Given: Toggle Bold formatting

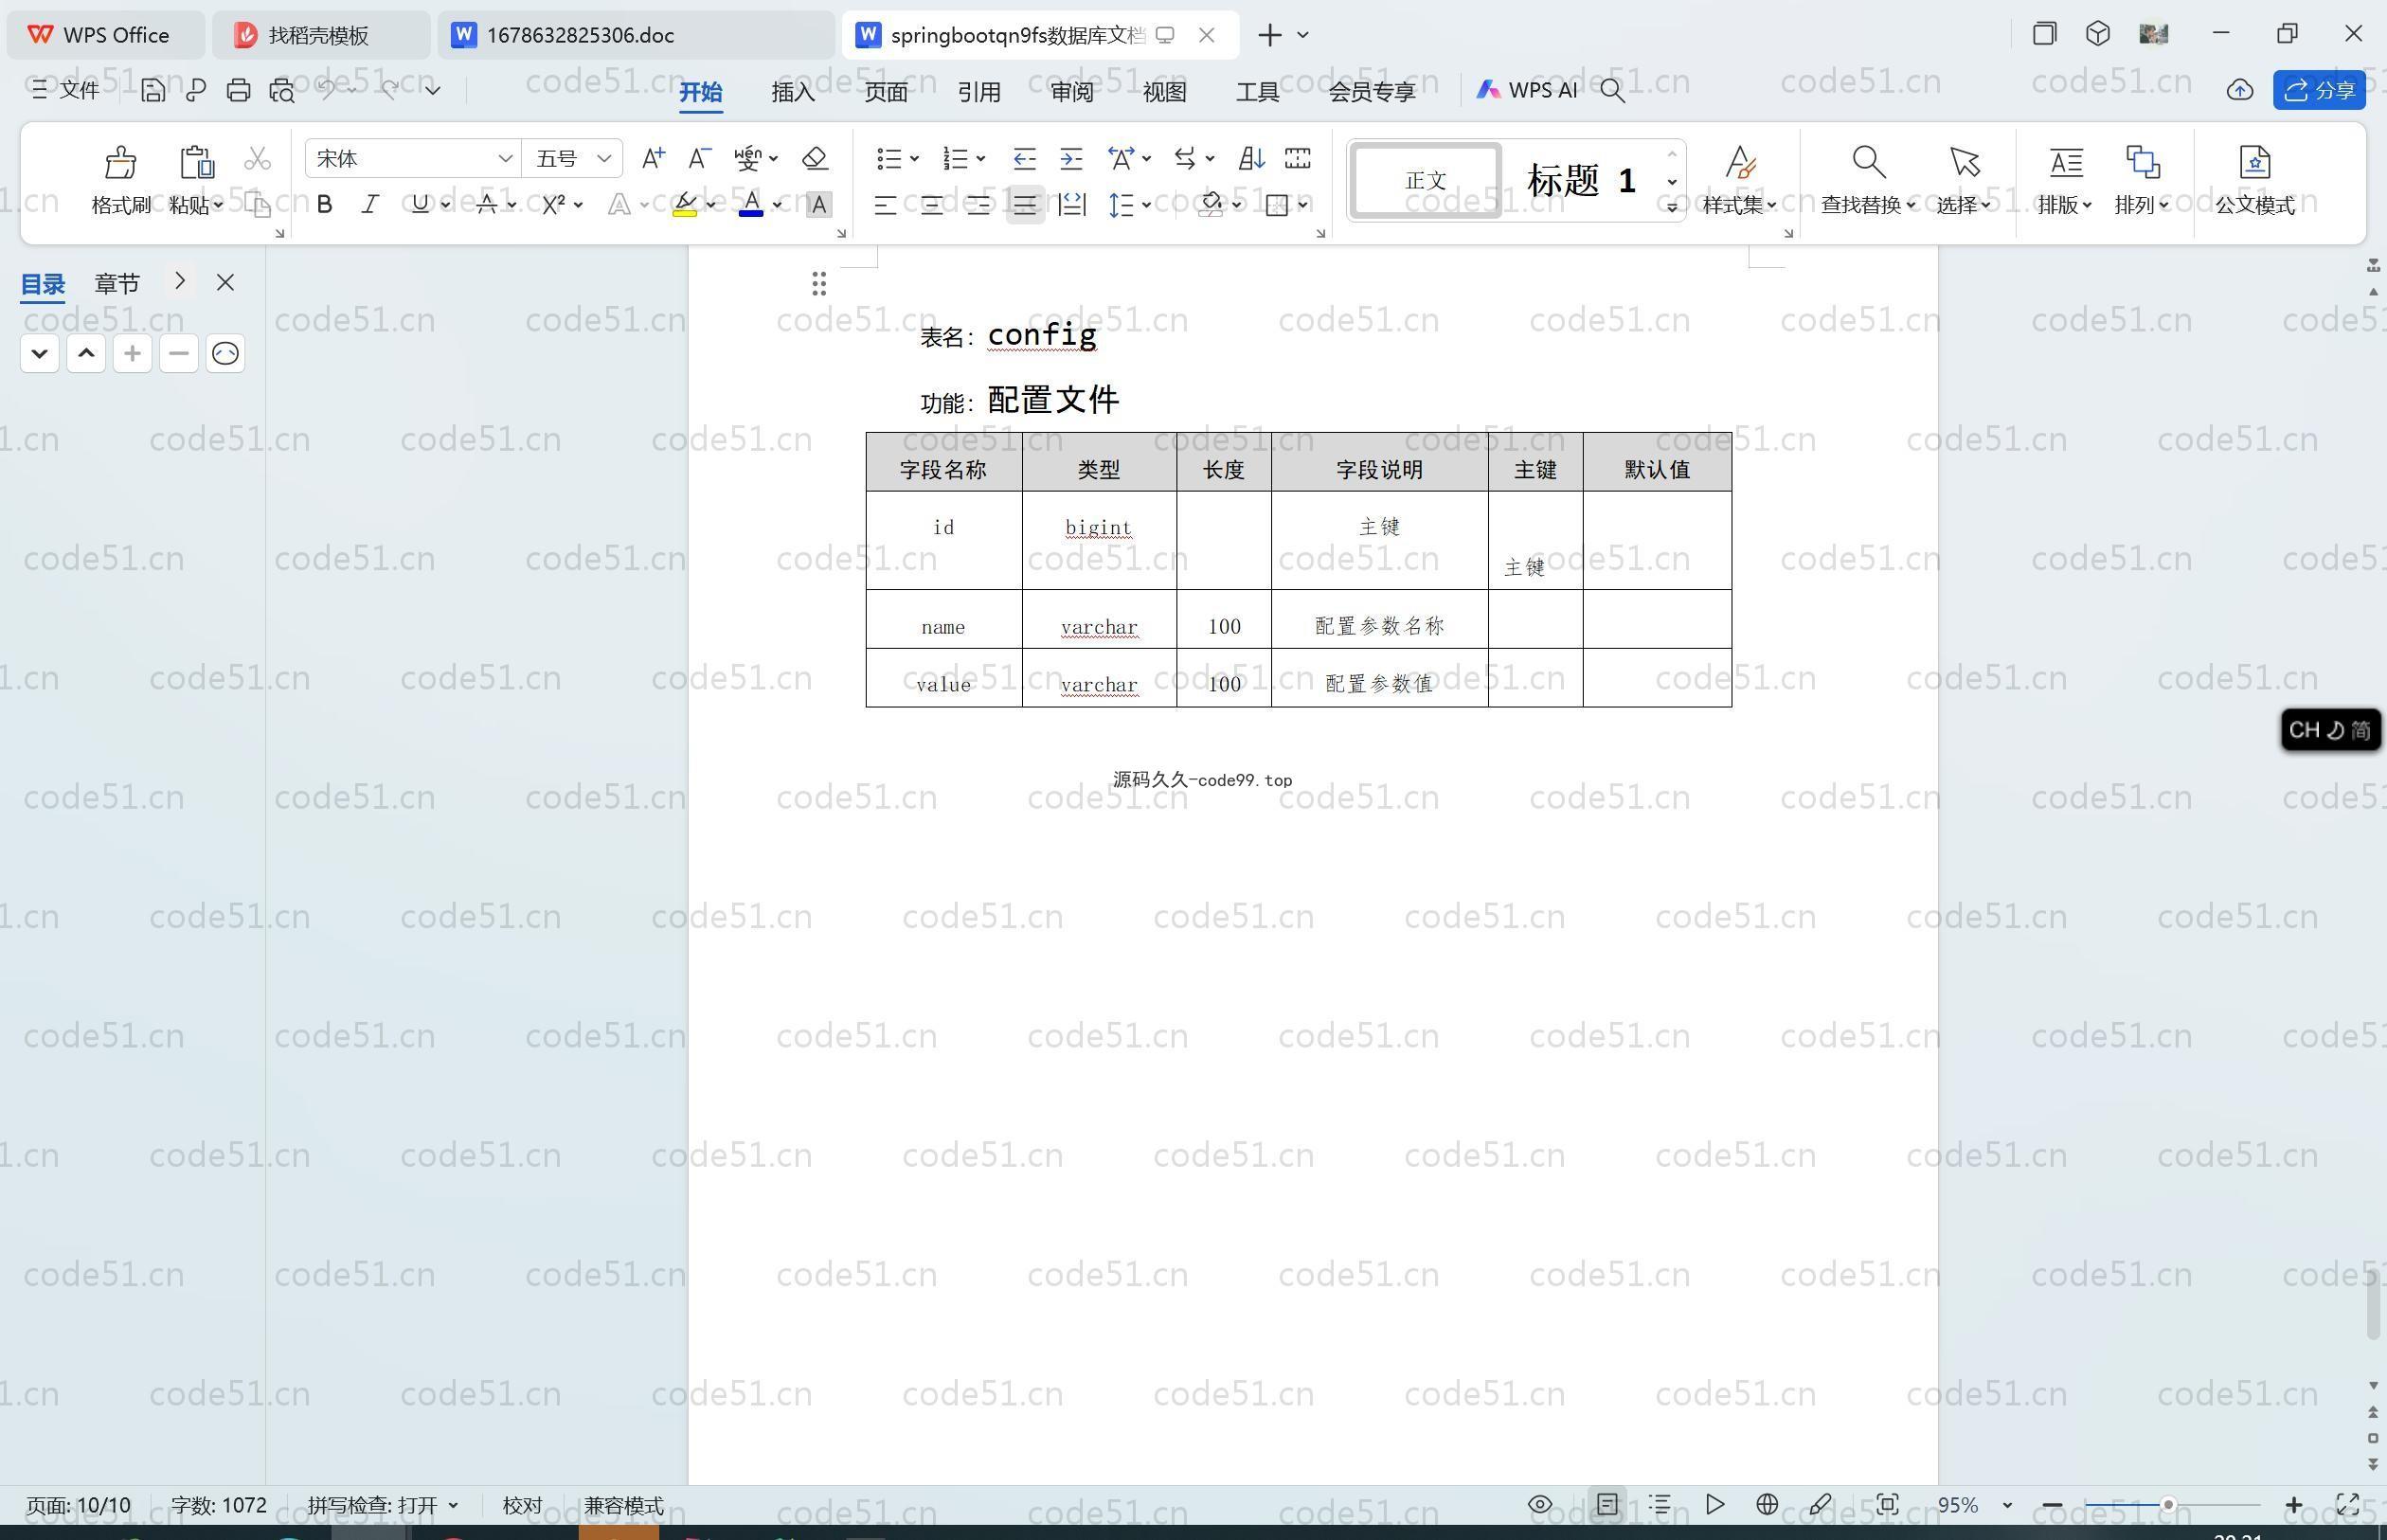Looking at the screenshot, I should click(x=324, y=205).
